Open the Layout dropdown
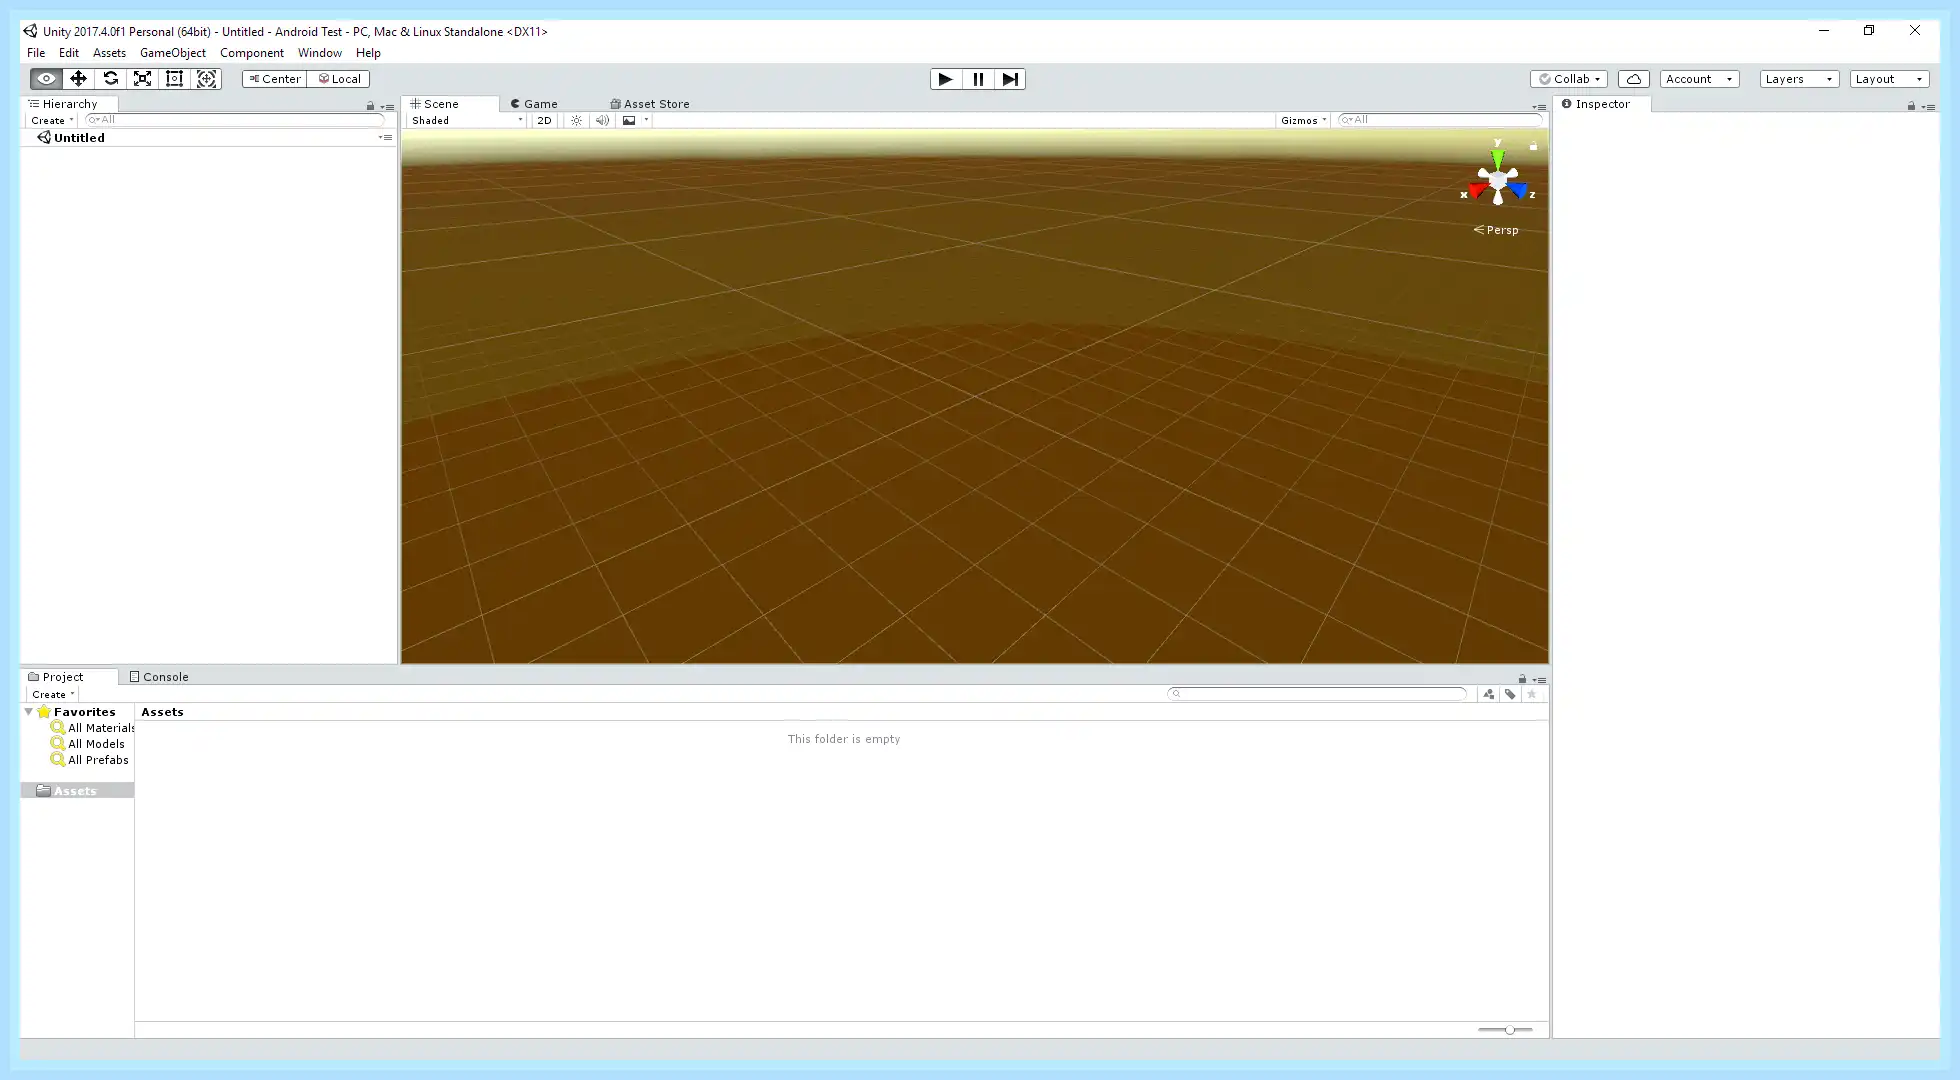 (1889, 79)
